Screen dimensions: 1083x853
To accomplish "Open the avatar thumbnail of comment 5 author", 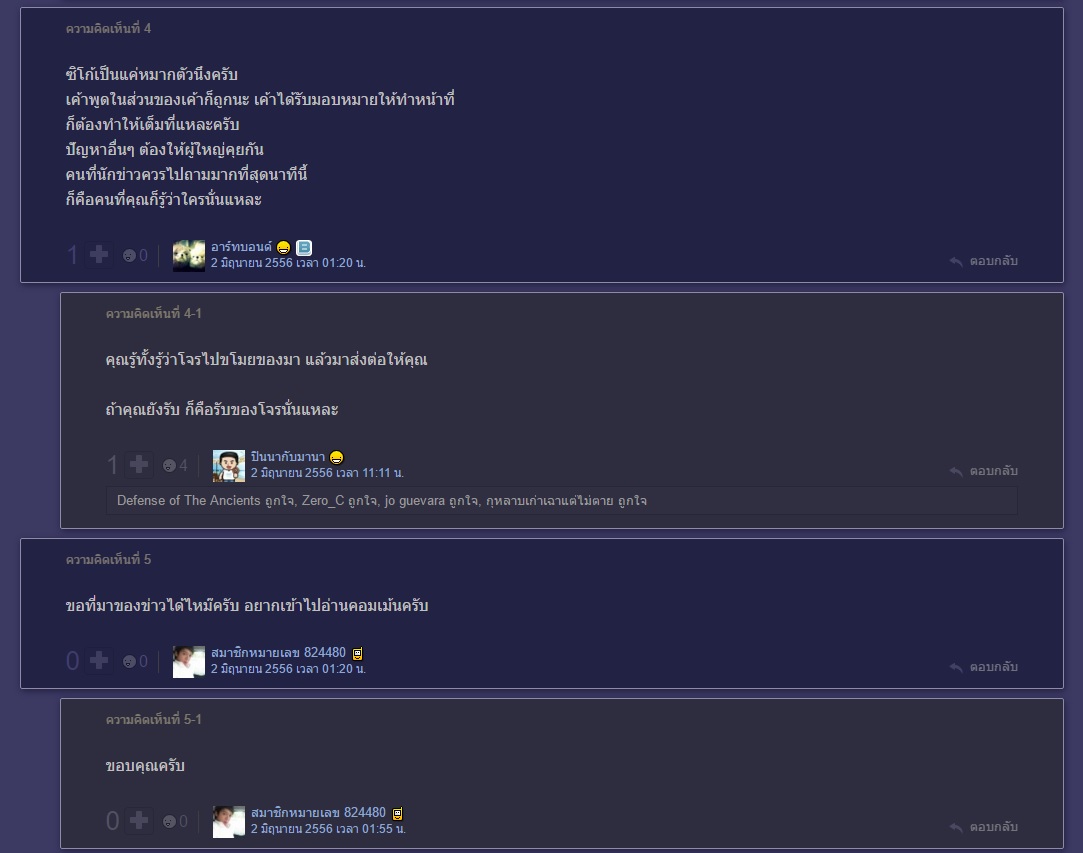I will tap(189, 662).
